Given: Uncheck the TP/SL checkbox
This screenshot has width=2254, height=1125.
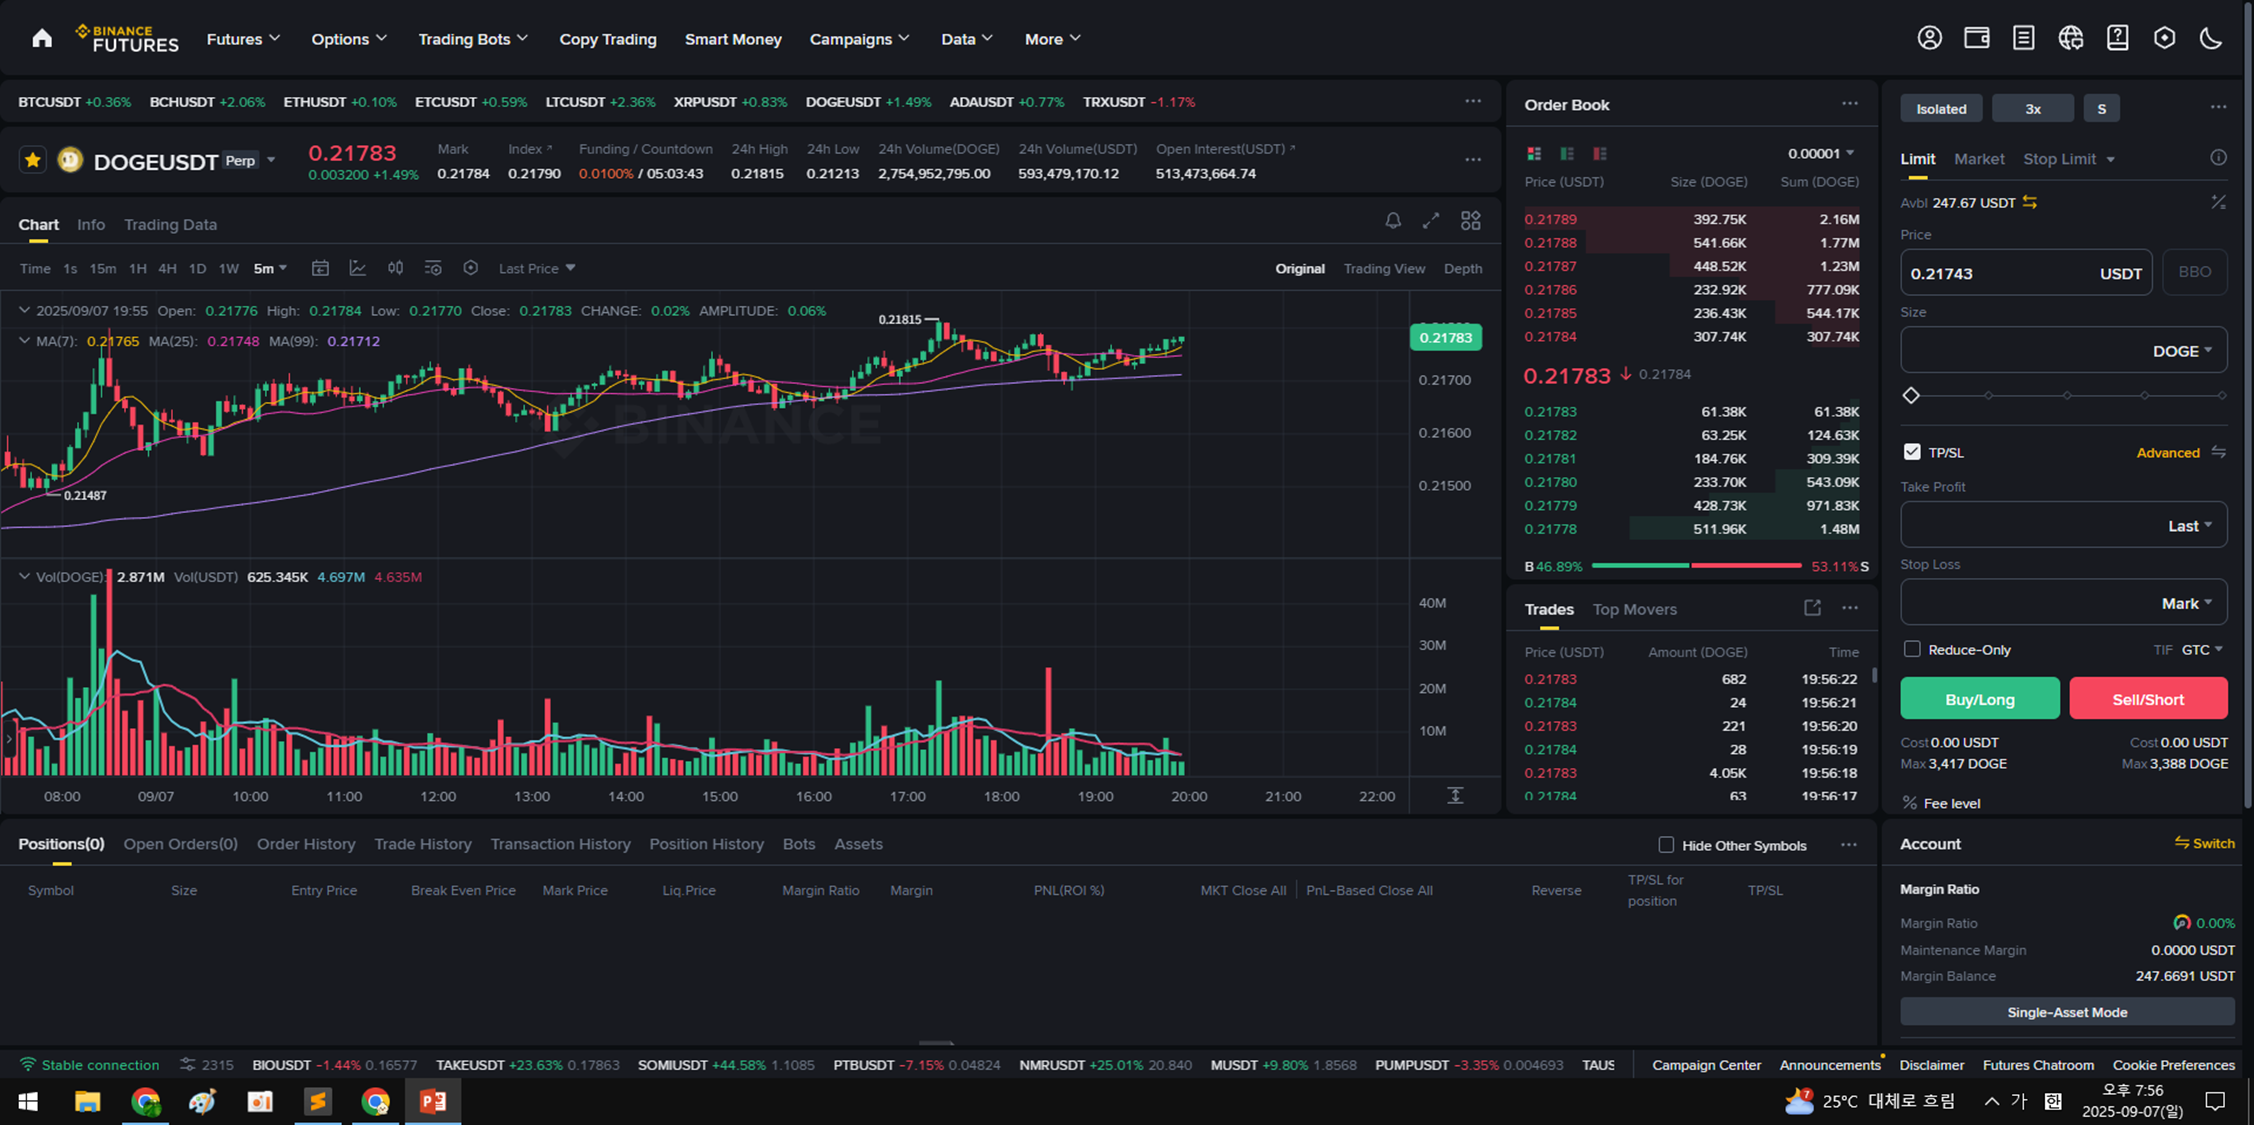Looking at the screenshot, I should pyautogui.click(x=1912, y=452).
